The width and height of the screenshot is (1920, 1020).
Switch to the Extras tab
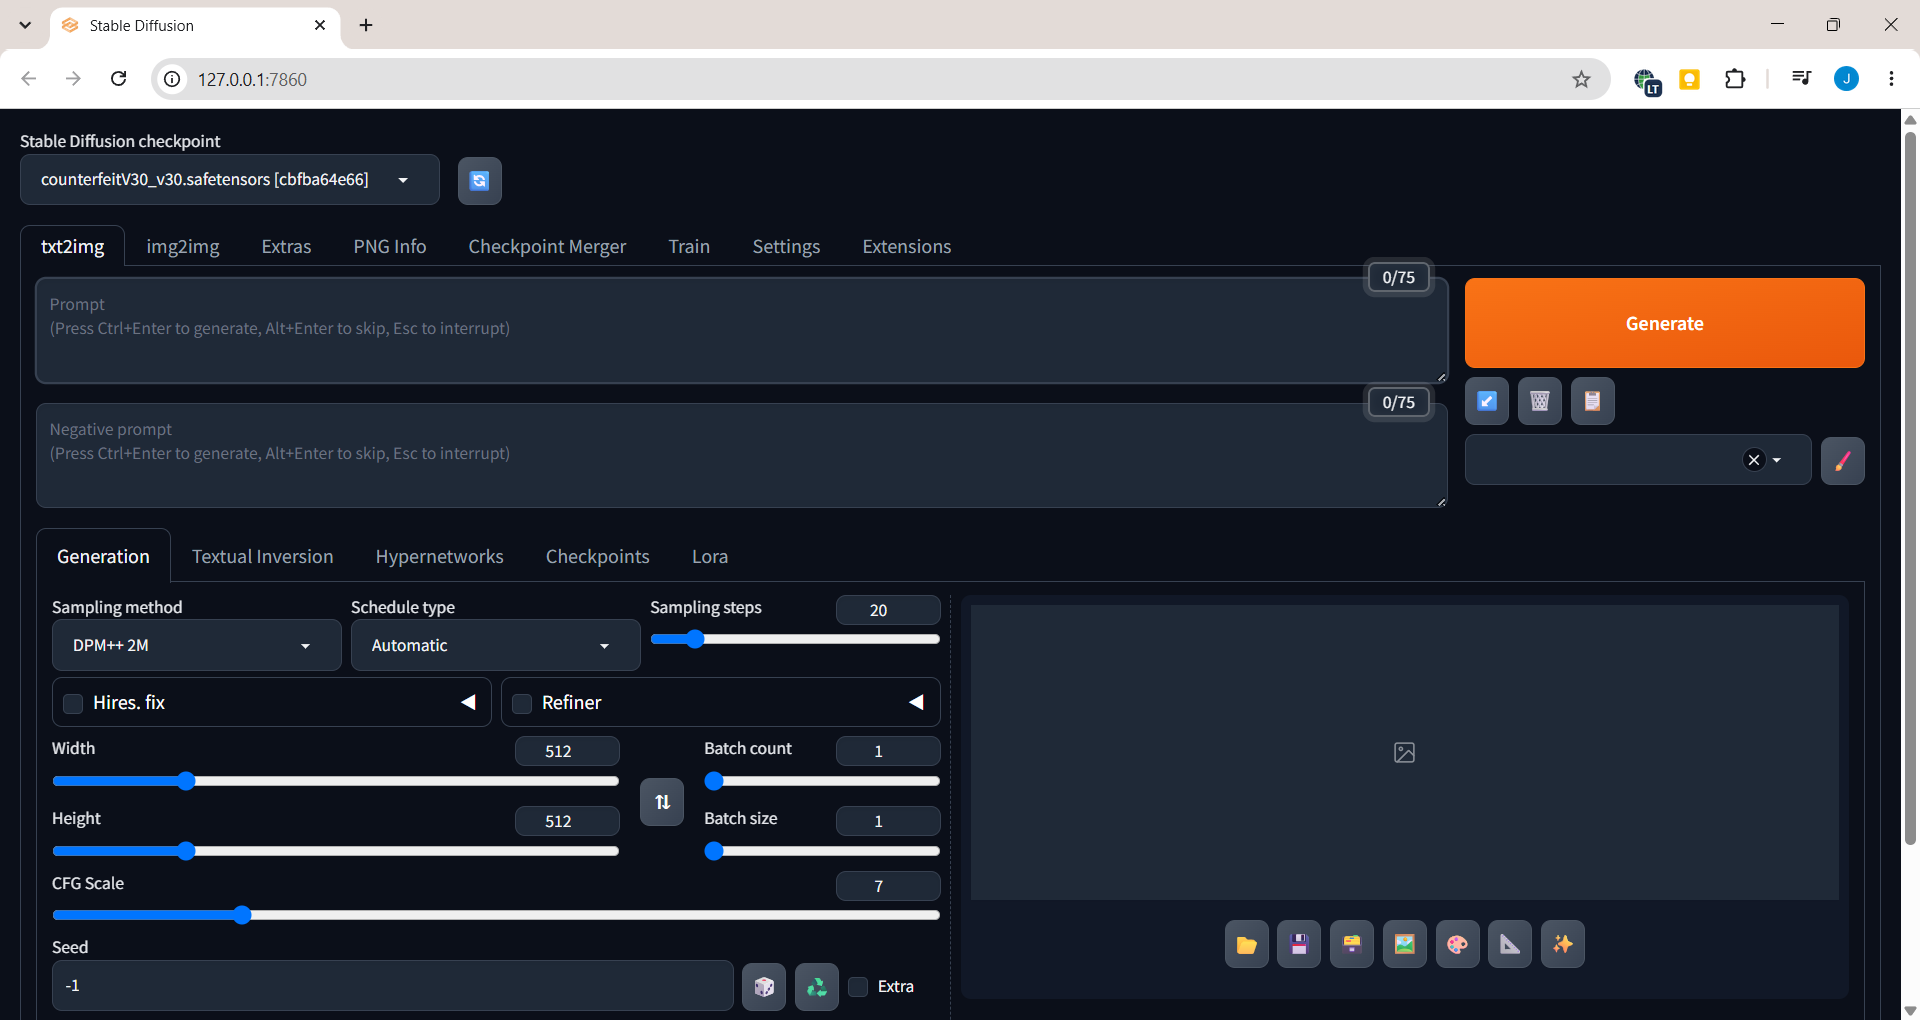click(x=286, y=246)
